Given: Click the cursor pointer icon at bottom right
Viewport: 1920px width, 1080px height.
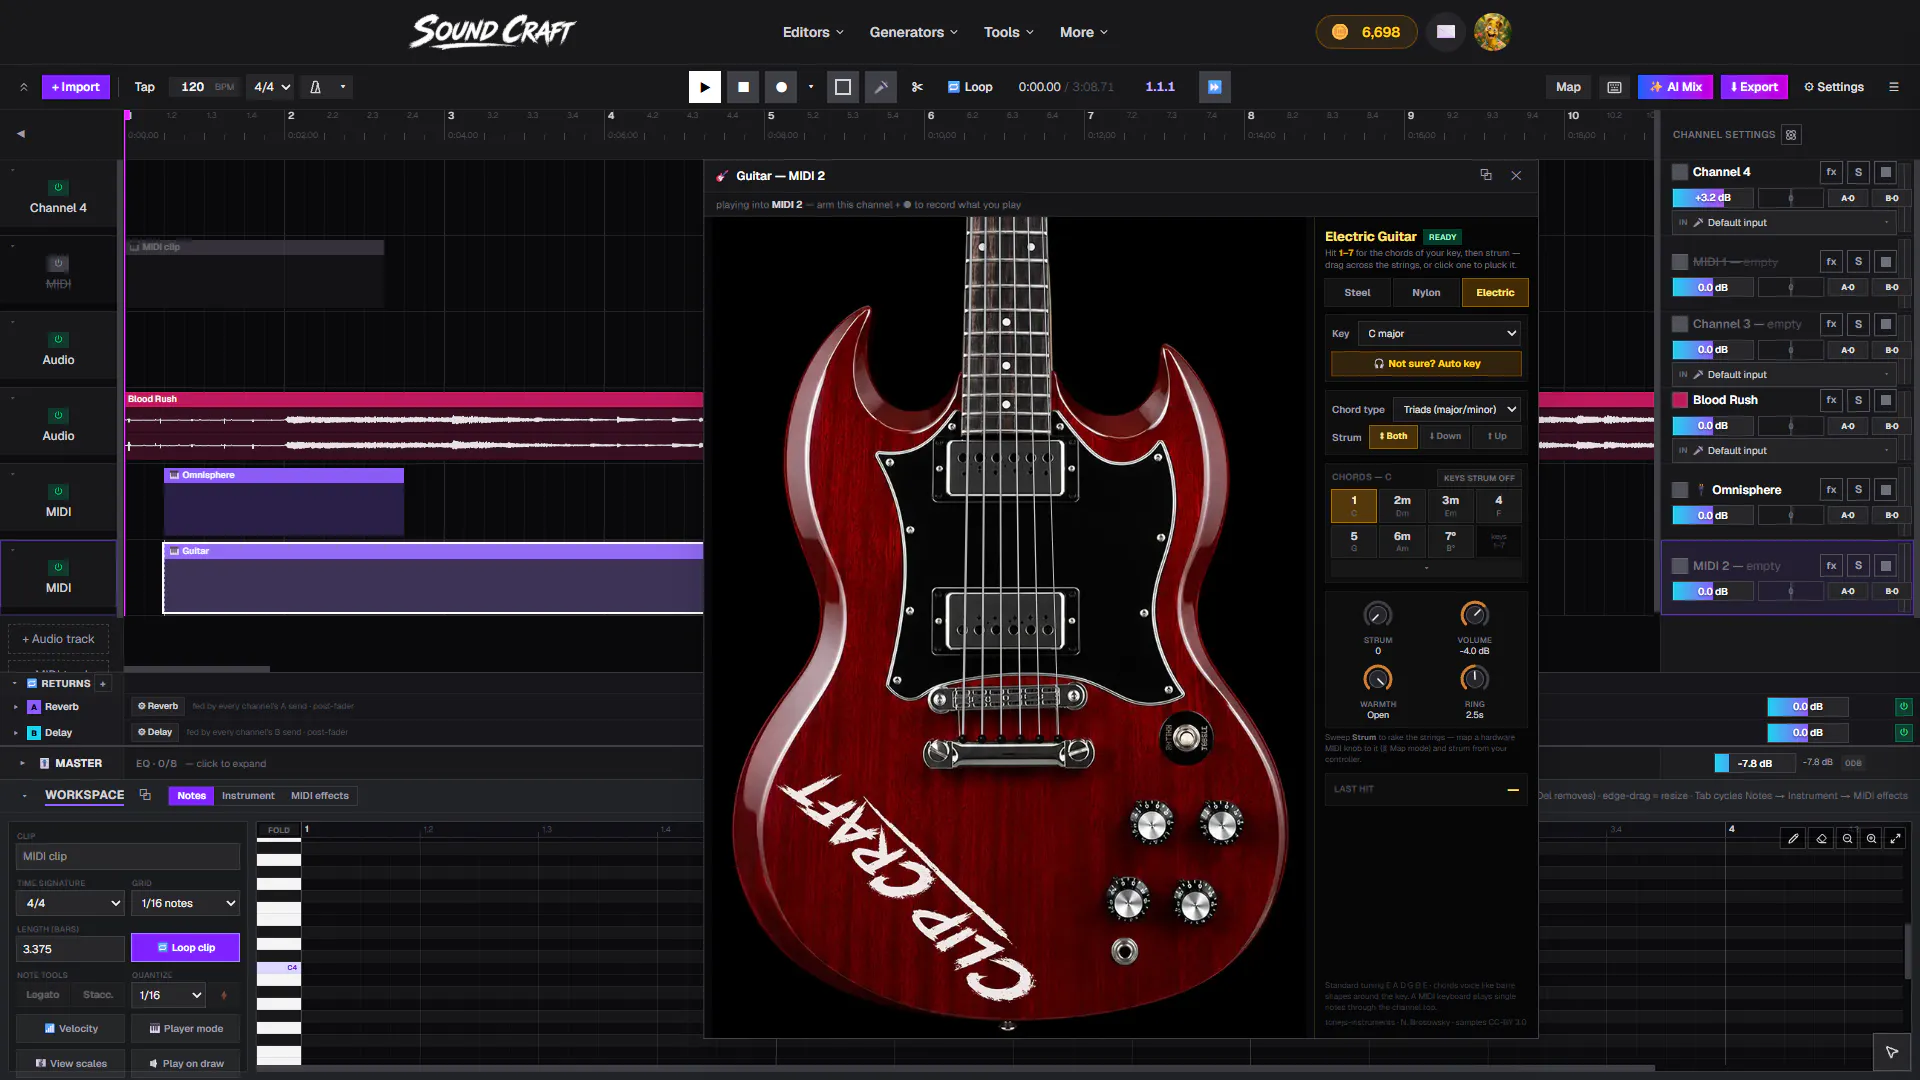Looking at the screenshot, I should pyautogui.click(x=1891, y=1052).
